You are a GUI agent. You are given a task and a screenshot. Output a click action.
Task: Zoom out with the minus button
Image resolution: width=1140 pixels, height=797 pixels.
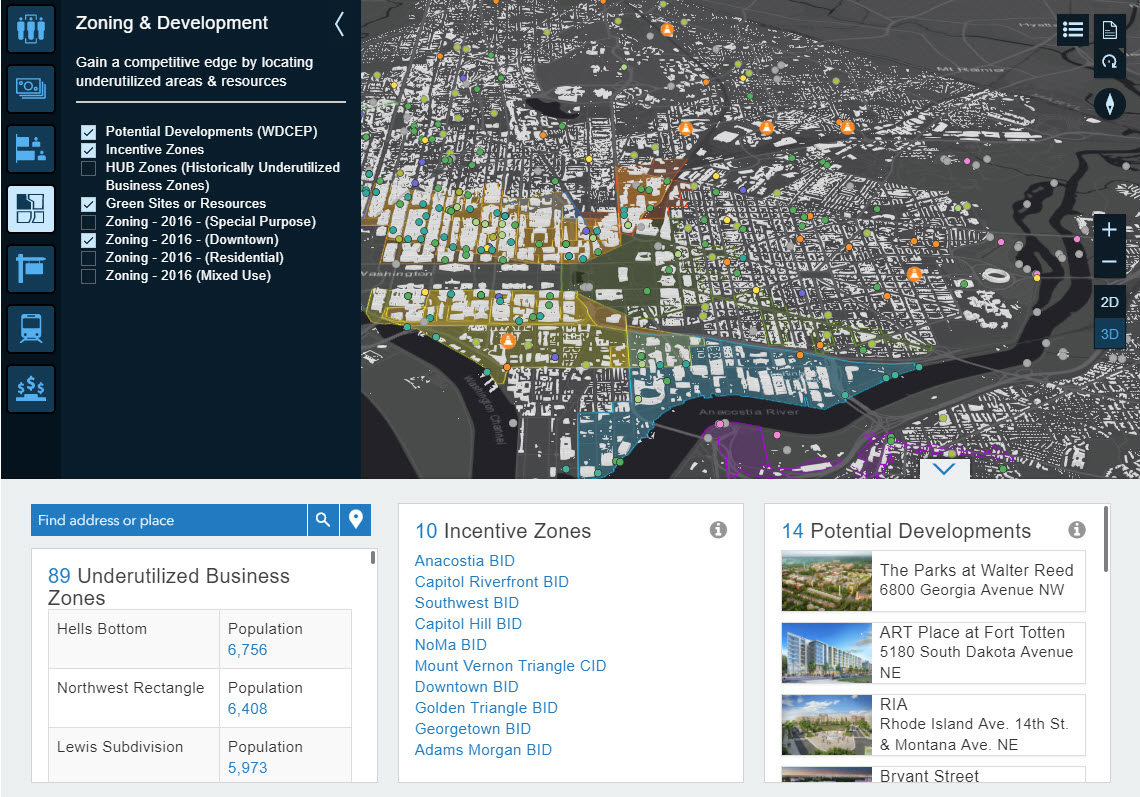tap(1109, 262)
